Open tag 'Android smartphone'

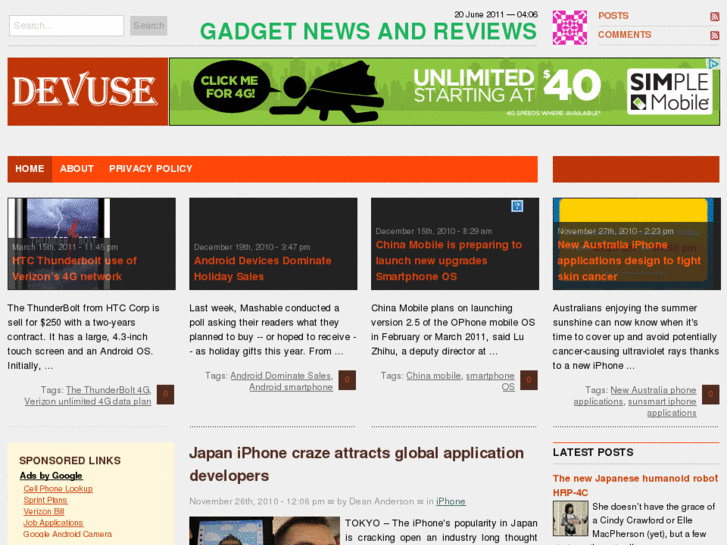pyautogui.click(x=291, y=387)
